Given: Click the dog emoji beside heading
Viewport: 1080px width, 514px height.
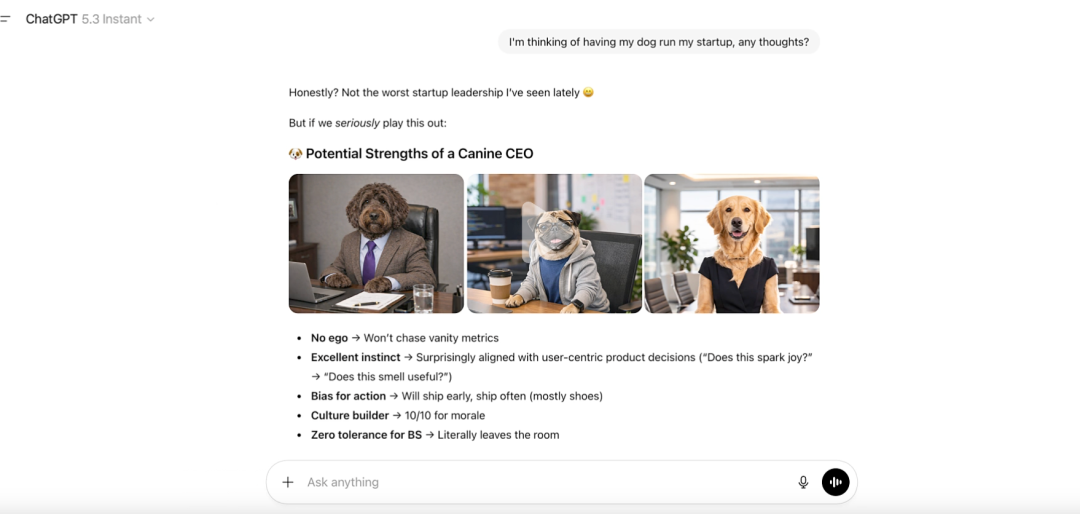Looking at the screenshot, I should click(295, 154).
